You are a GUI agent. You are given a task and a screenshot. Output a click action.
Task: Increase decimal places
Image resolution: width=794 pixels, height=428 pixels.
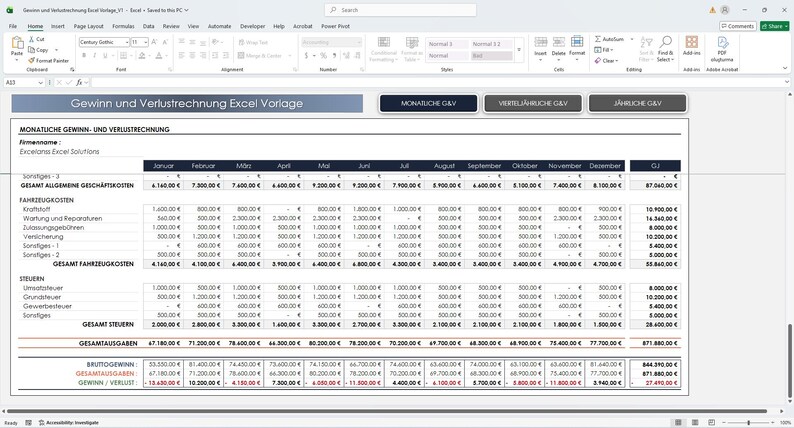point(346,55)
